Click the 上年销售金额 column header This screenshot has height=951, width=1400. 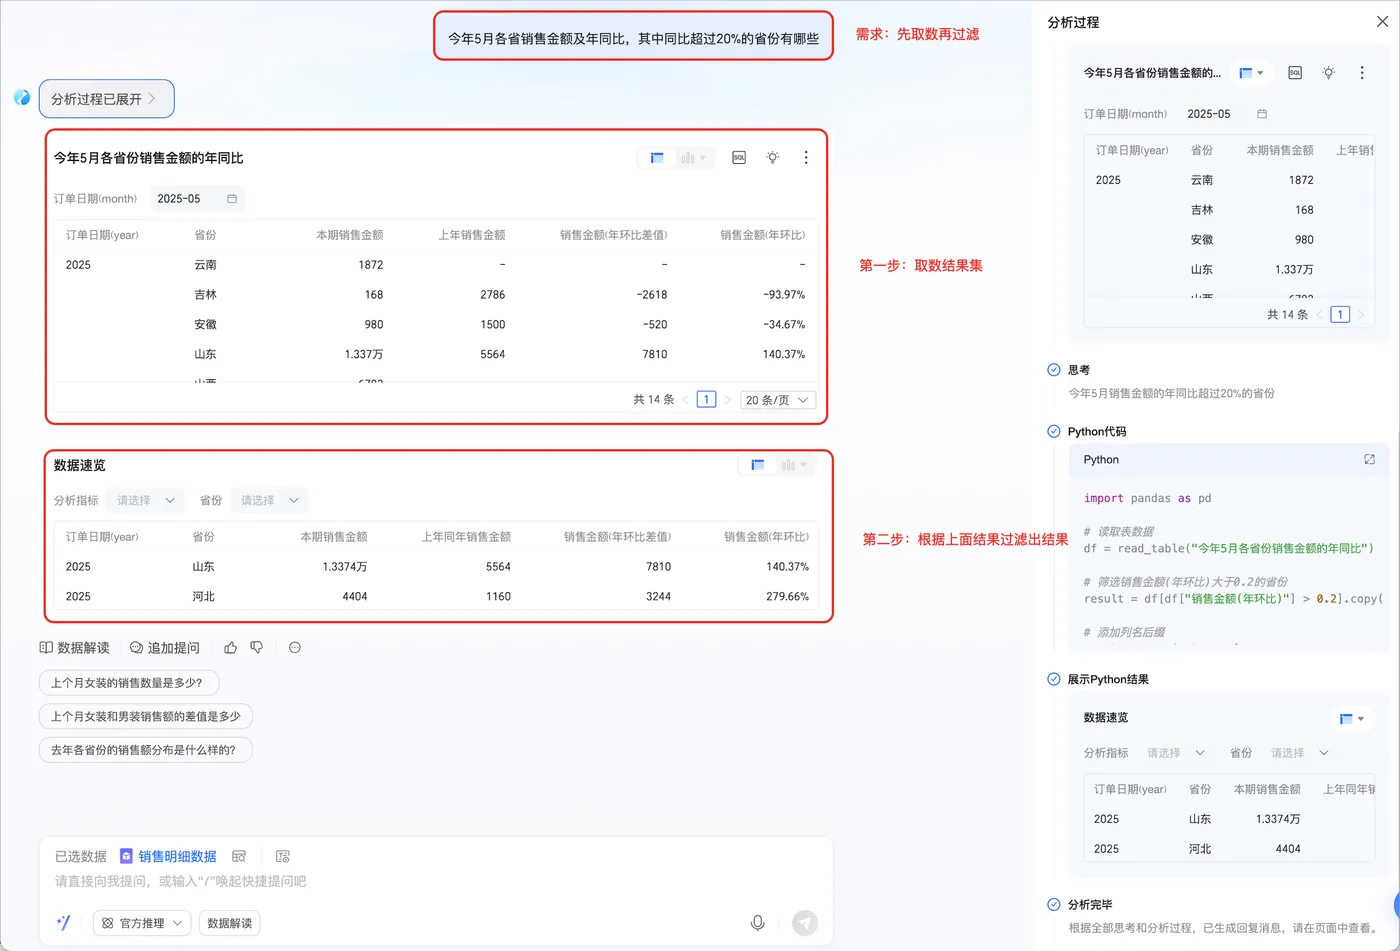472,235
